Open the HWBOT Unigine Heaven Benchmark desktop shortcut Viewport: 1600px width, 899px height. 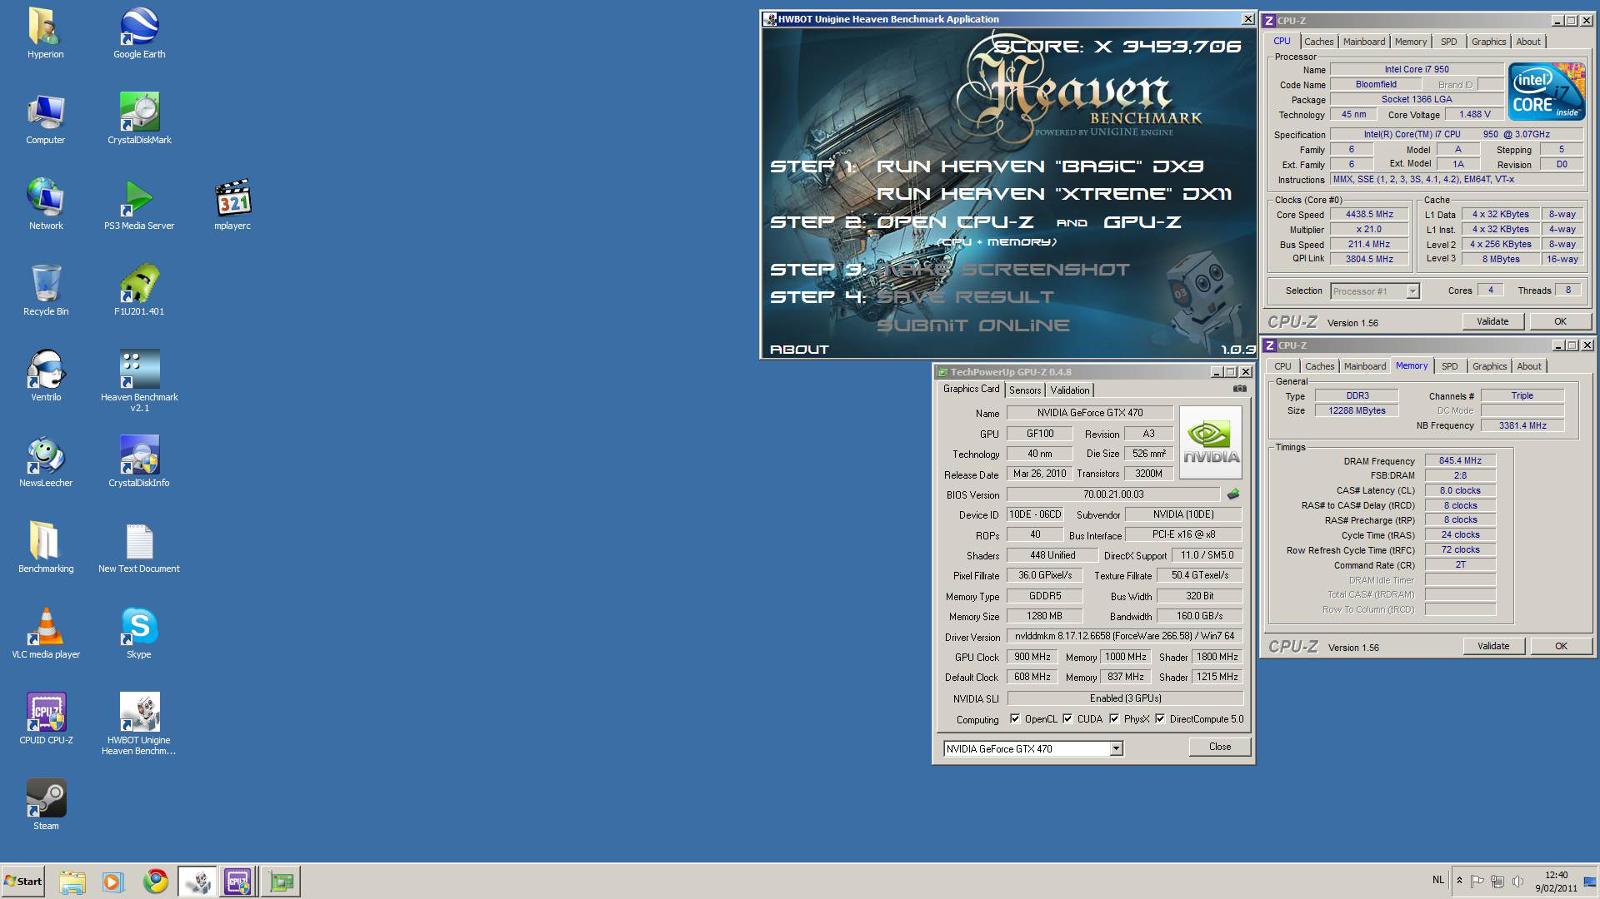[139, 725]
